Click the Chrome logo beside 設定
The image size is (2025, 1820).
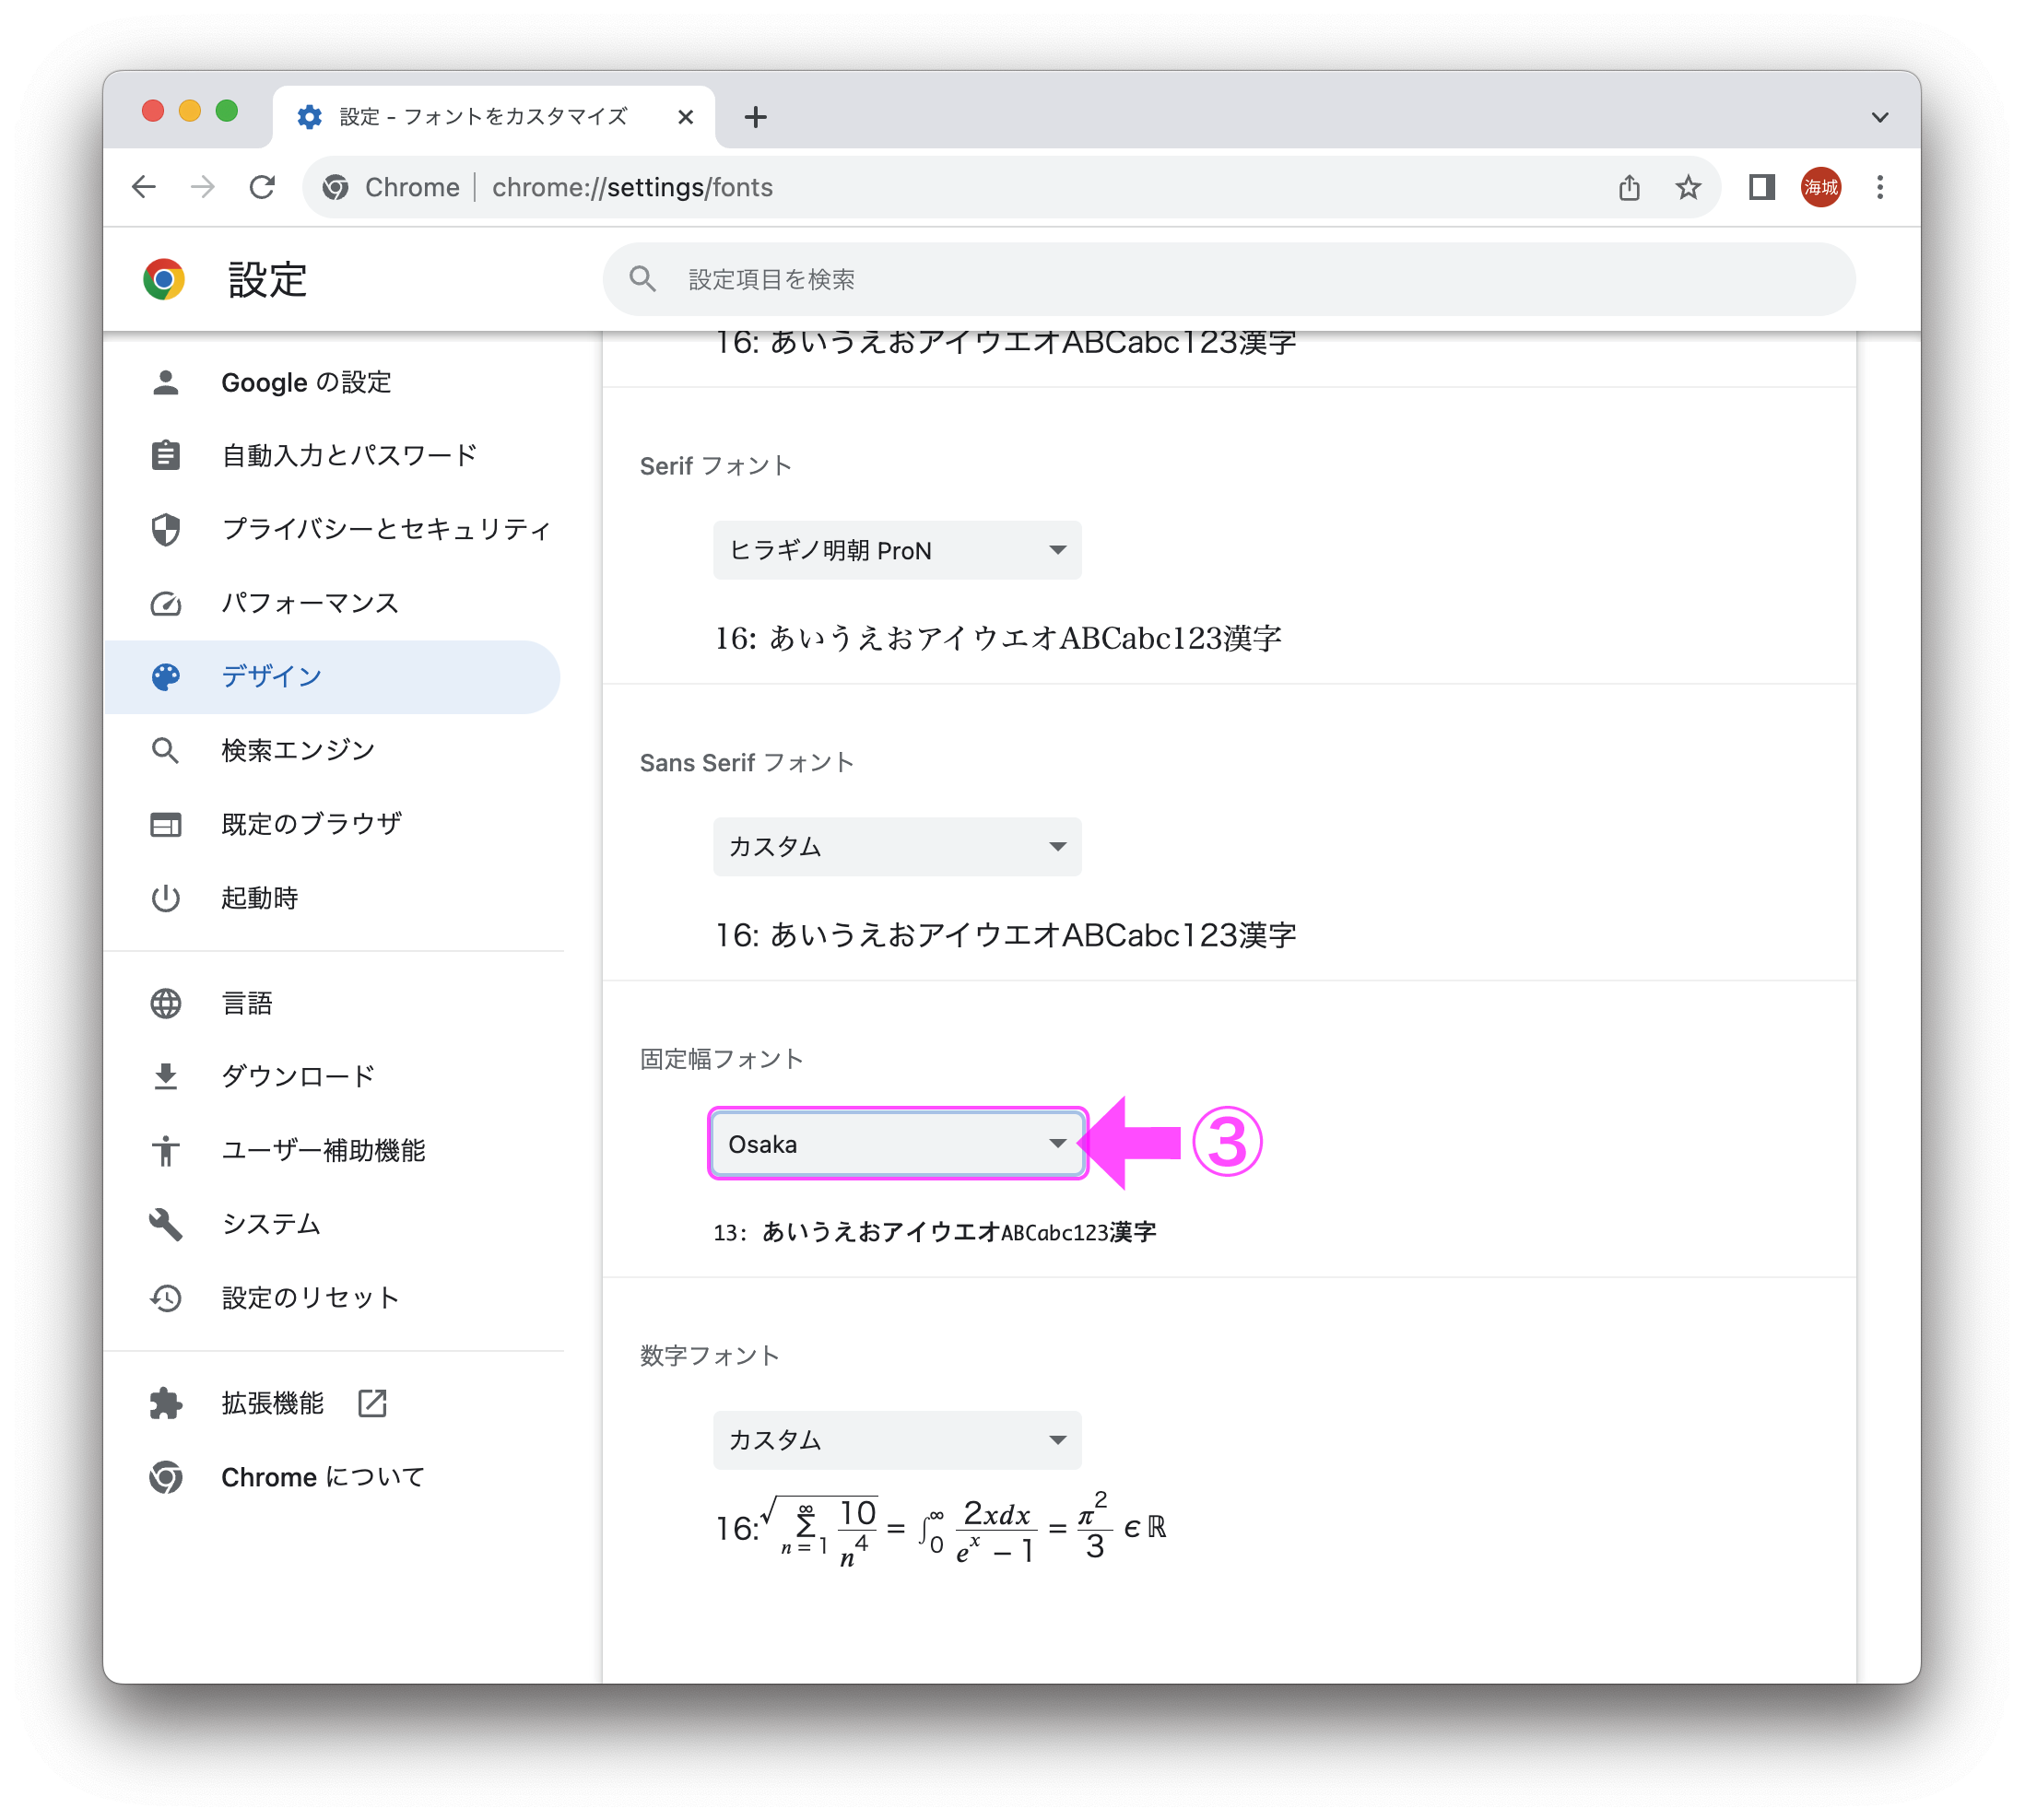click(164, 279)
